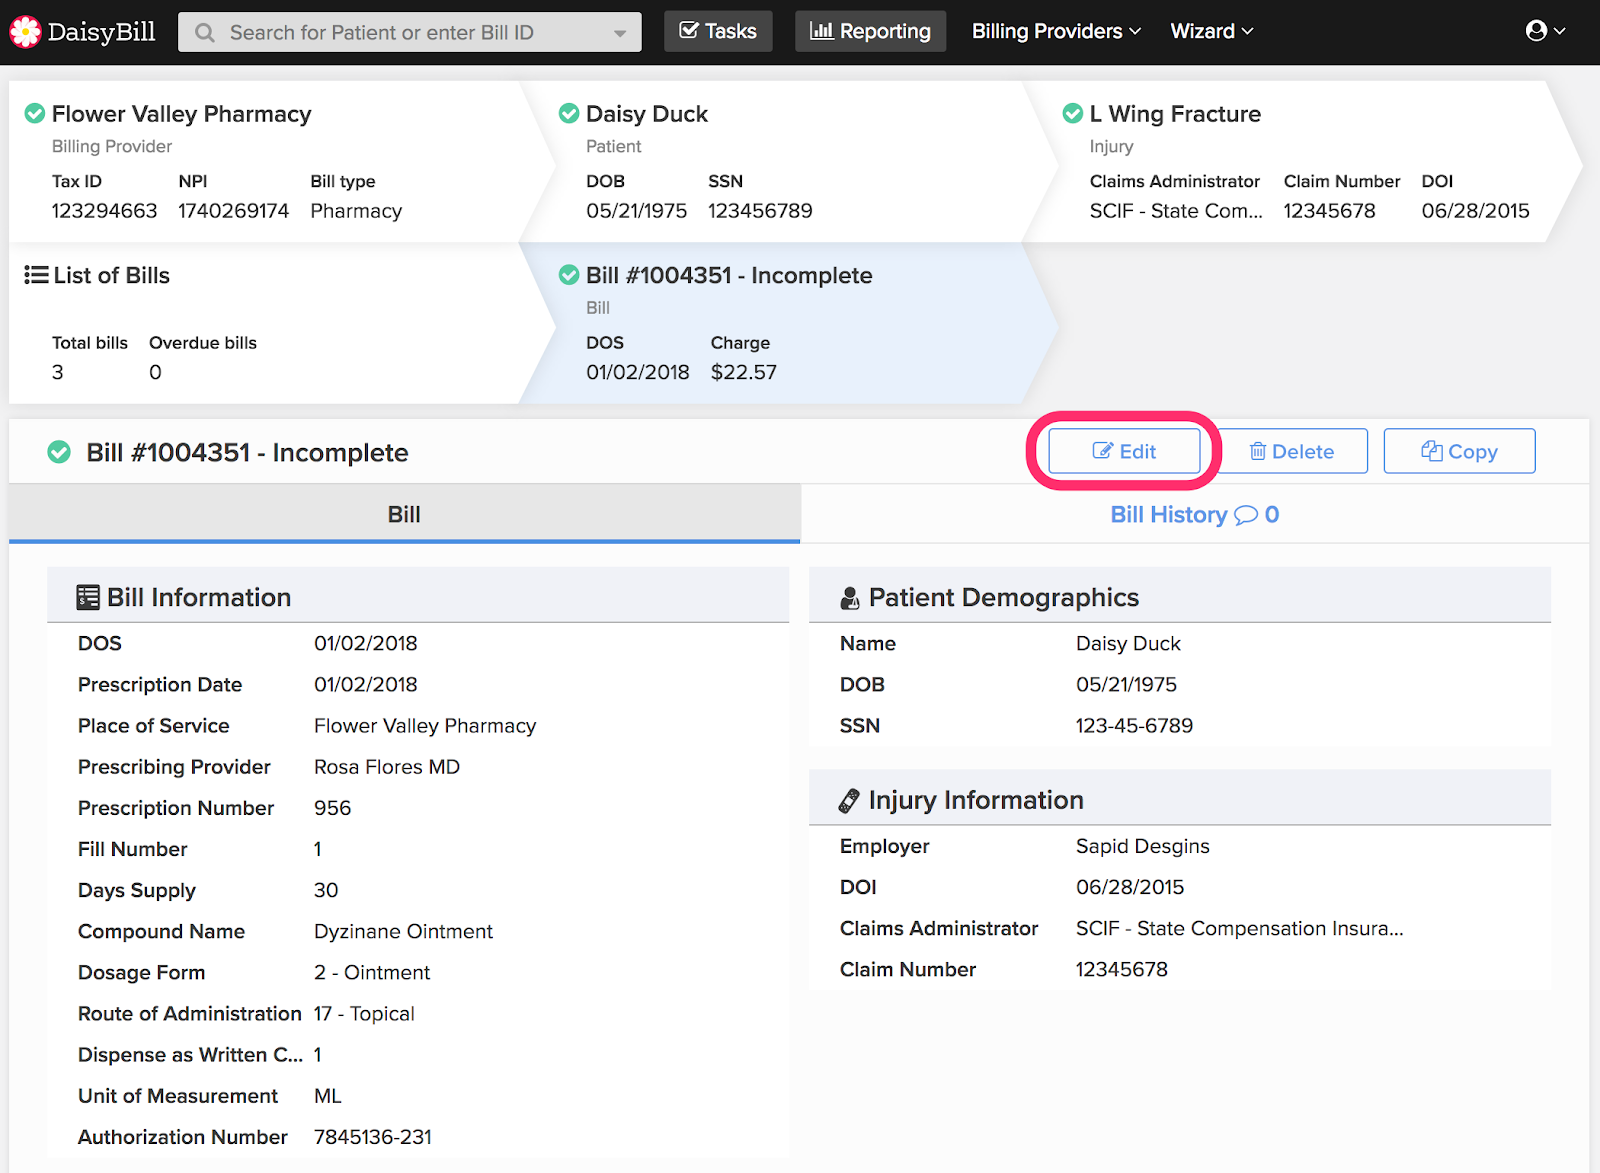This screenshot has width=1600, height=1173.
Task: Open the Tasks page
Action: (718, 31)
